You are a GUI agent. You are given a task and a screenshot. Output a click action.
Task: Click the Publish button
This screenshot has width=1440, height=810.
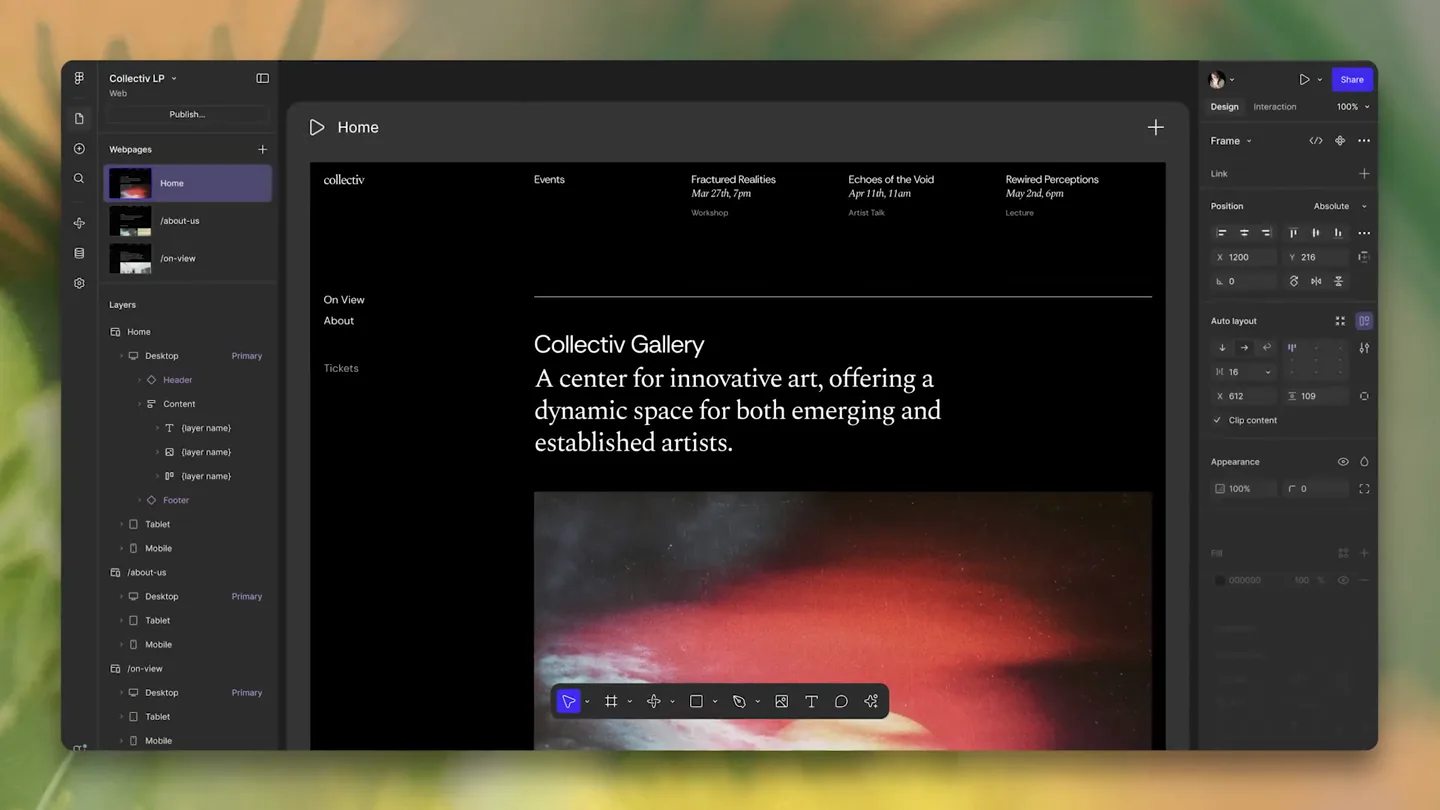pyautogui.click(x=187, y=114)
